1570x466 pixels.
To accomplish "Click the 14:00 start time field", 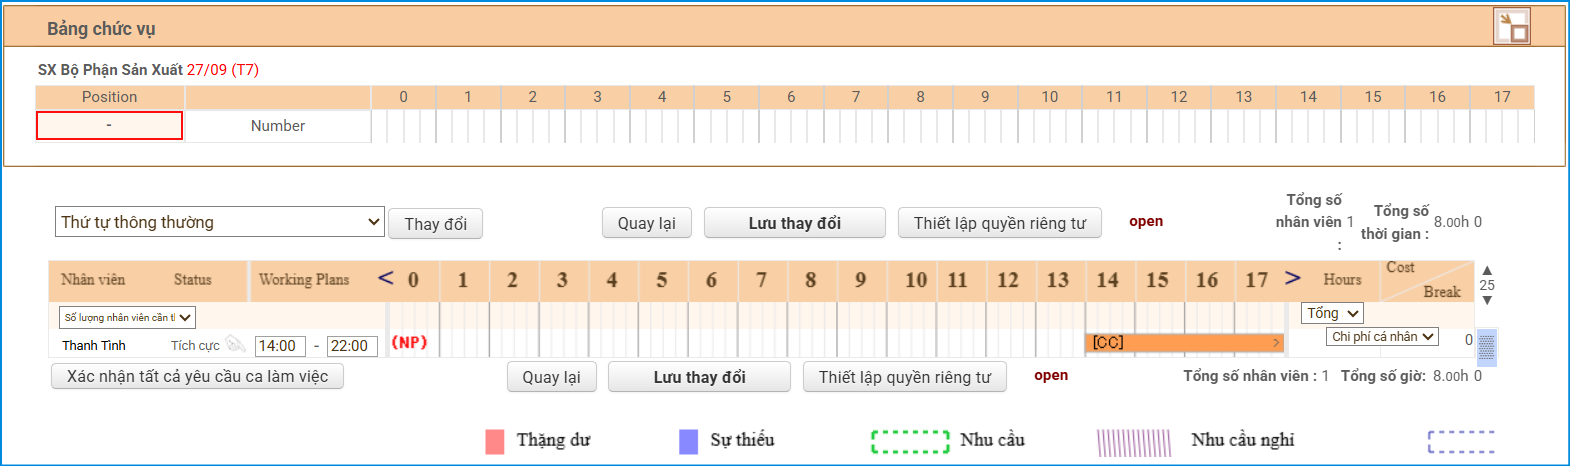I will 279,346.
